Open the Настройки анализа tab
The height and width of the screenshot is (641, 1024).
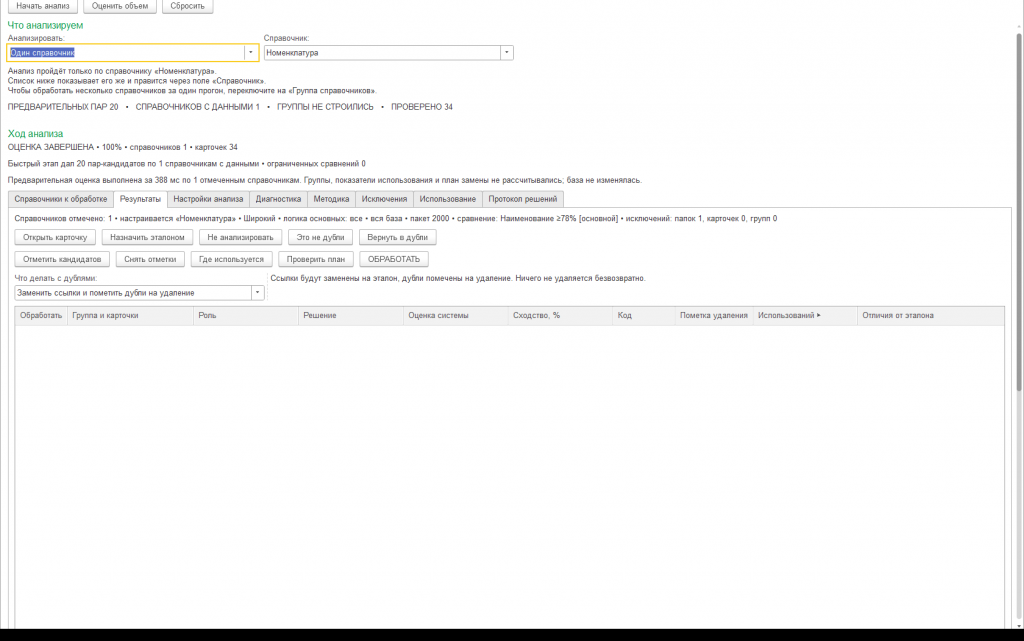pyautogui.click(x=208, y=199)
